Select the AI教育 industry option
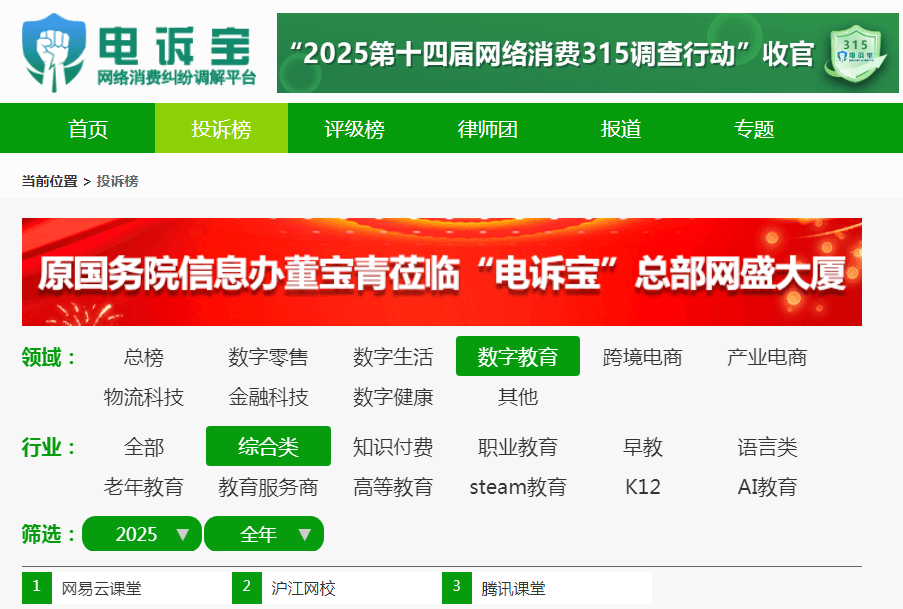This screenshot has width=903, height=609. [767, 487]
